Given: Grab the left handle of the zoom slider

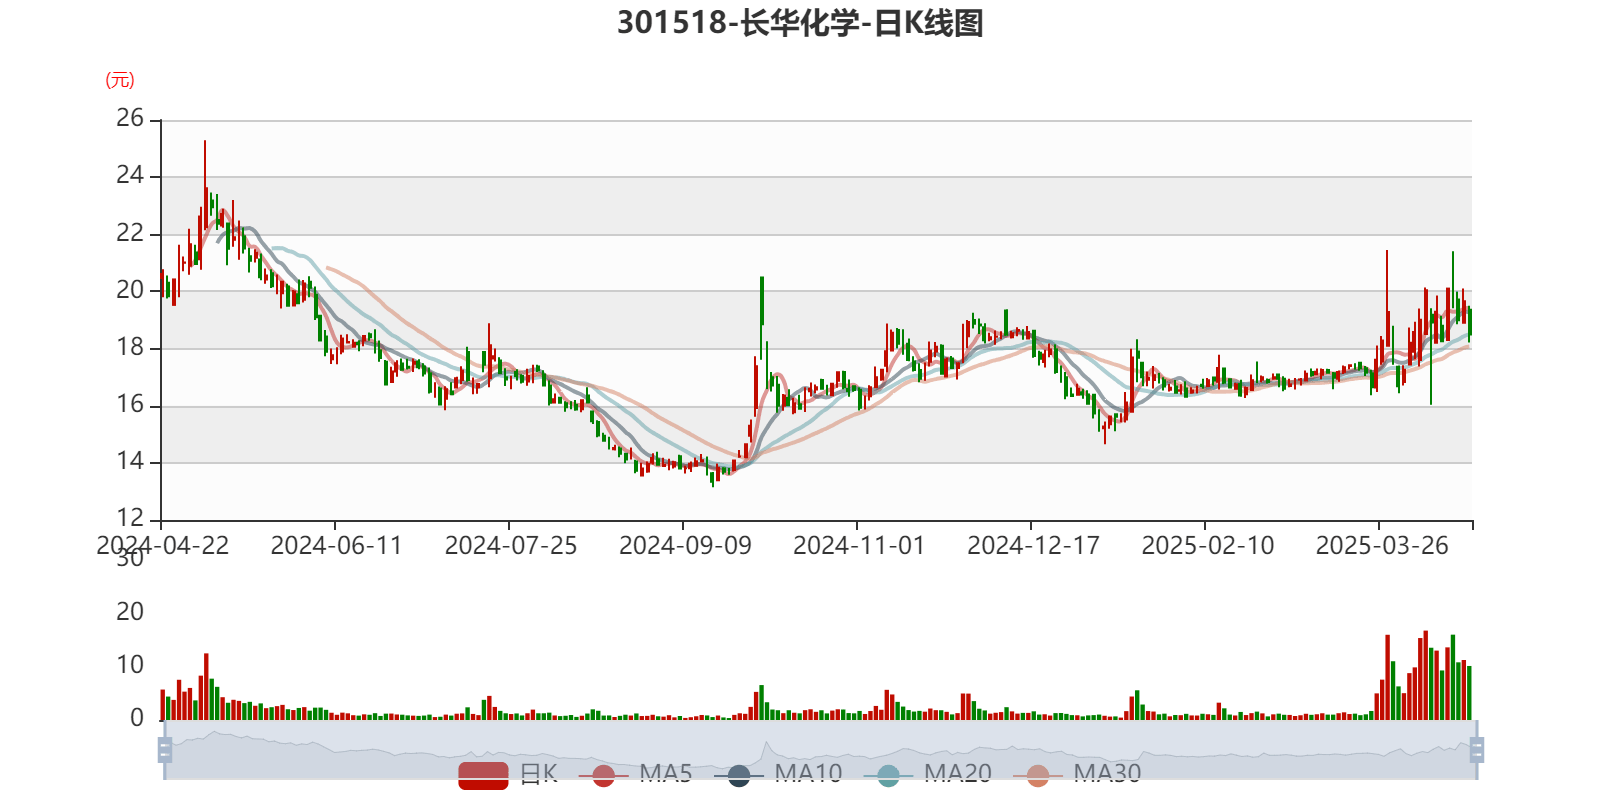Looking at the screenshot, I should click(165, 750).
